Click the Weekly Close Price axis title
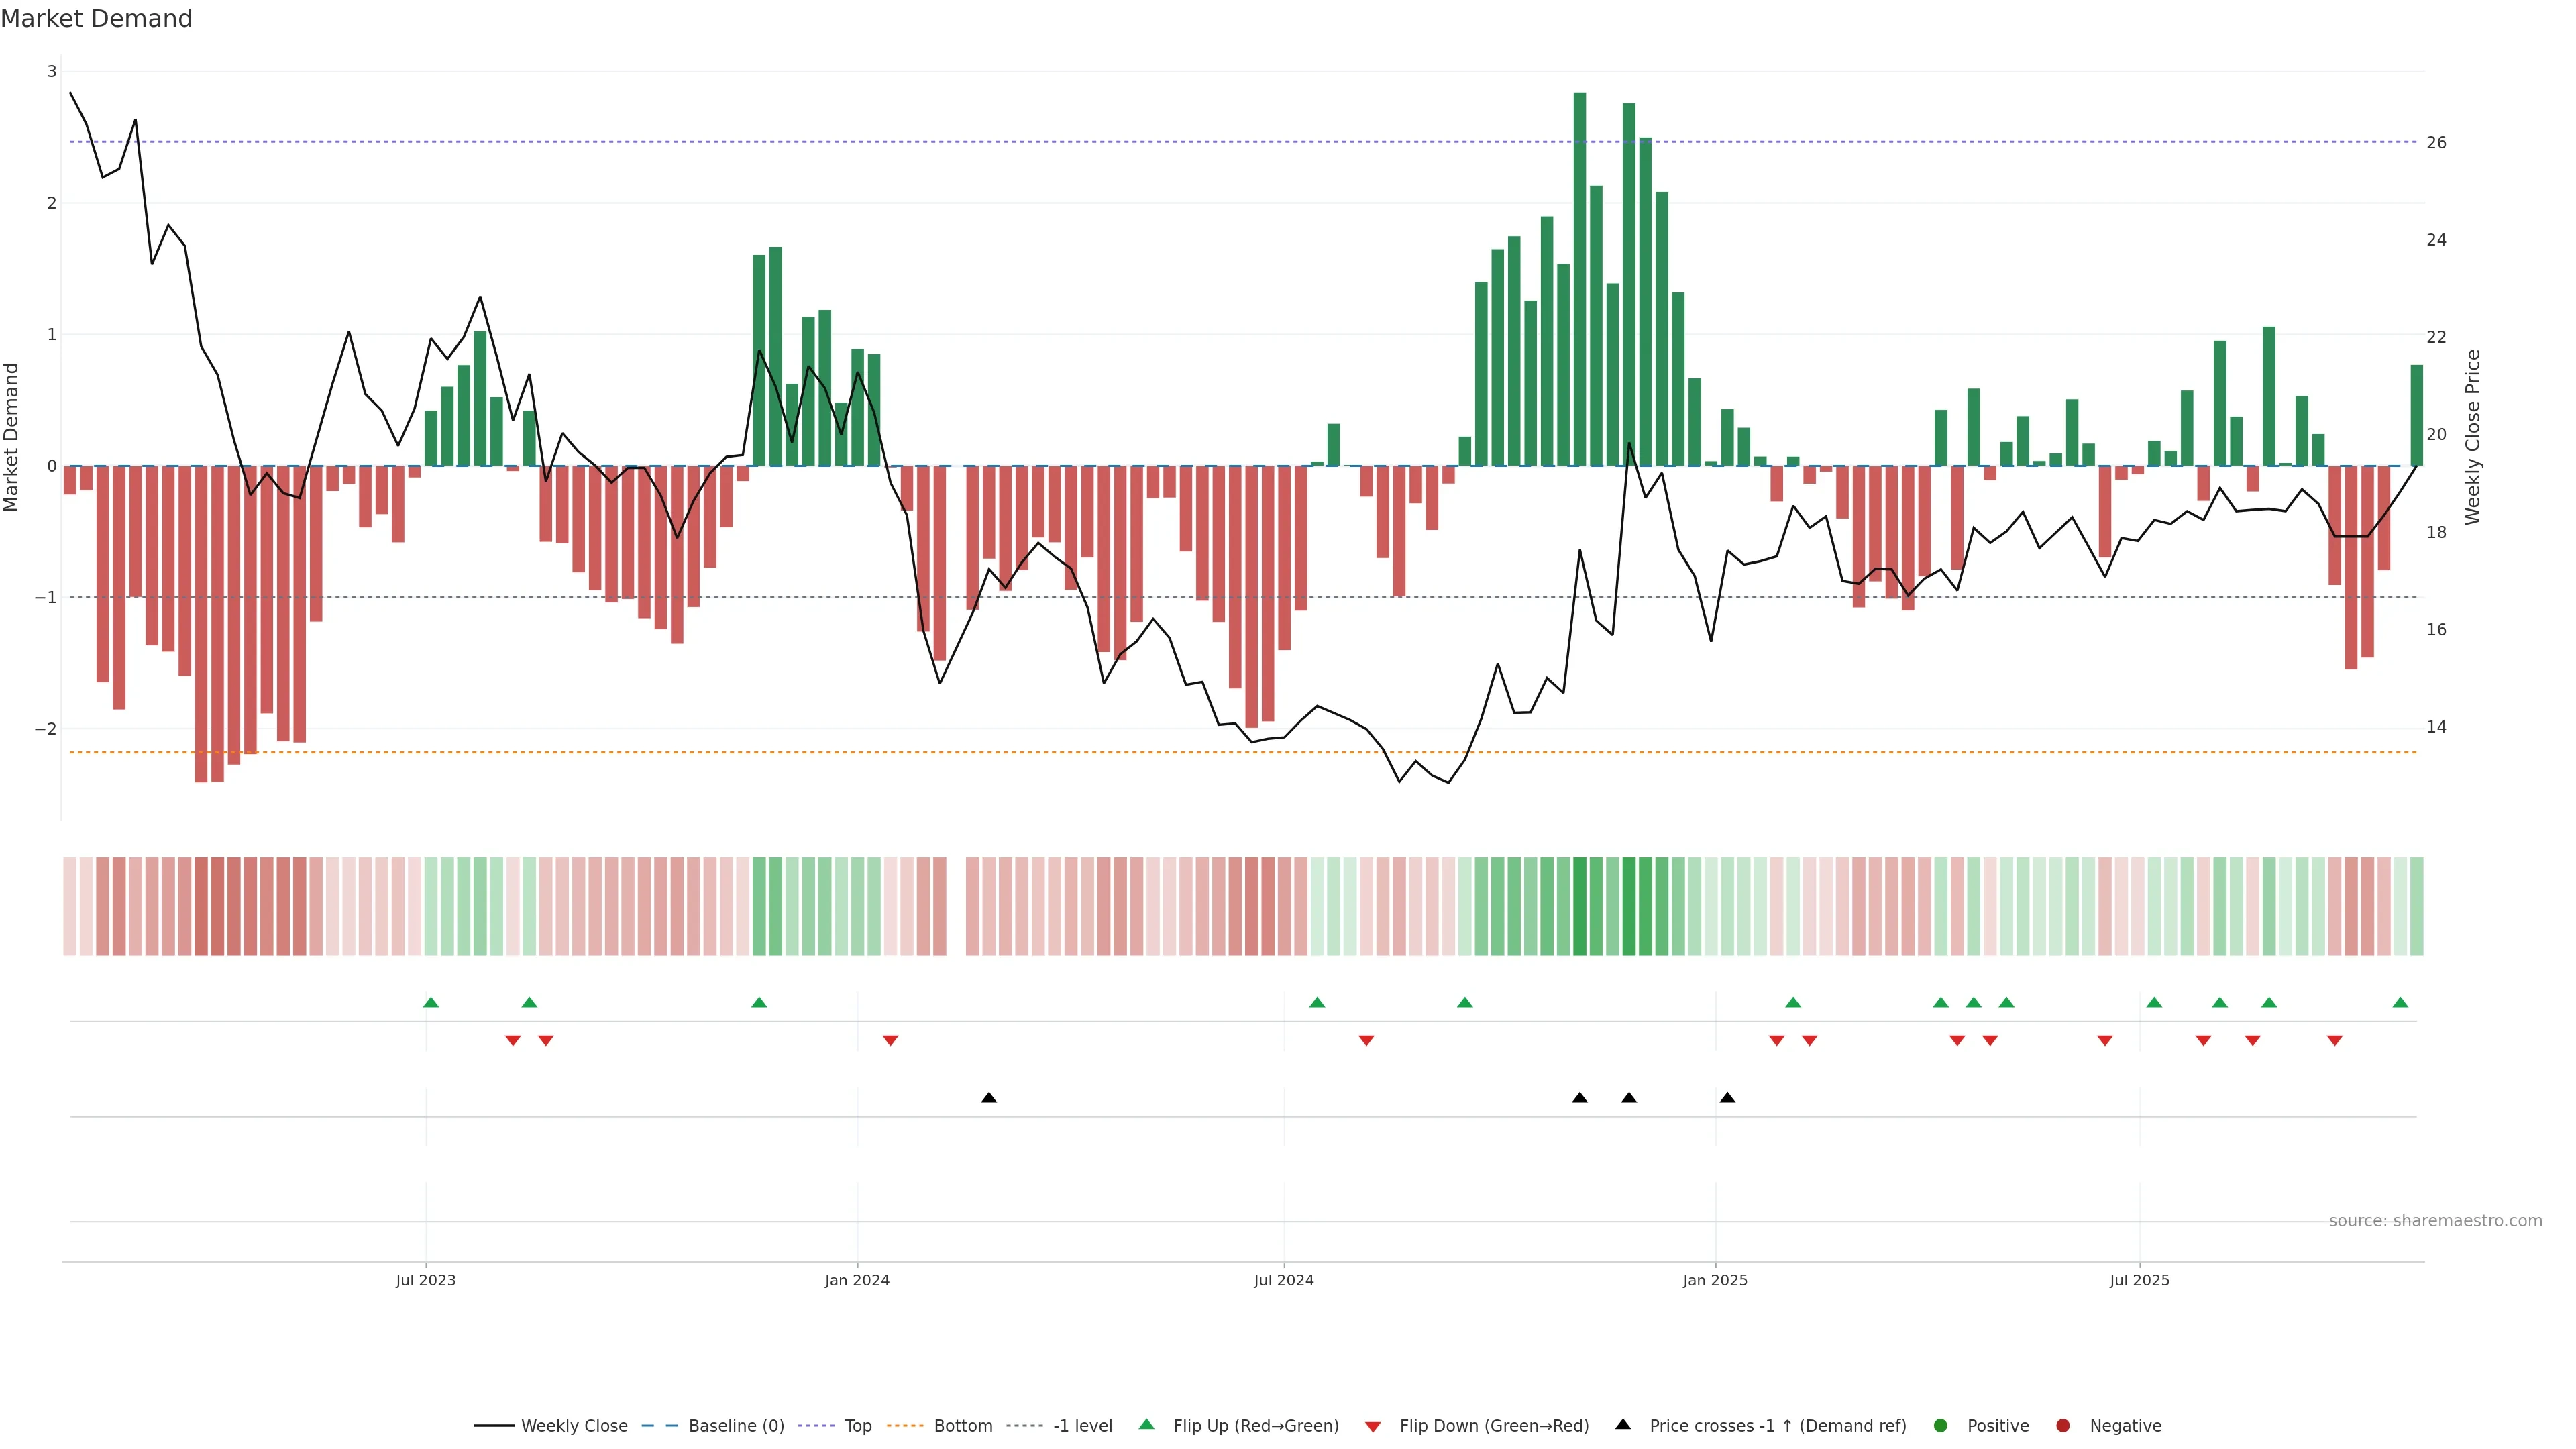2576x1449 pixels. click(x=2473, y=437)
